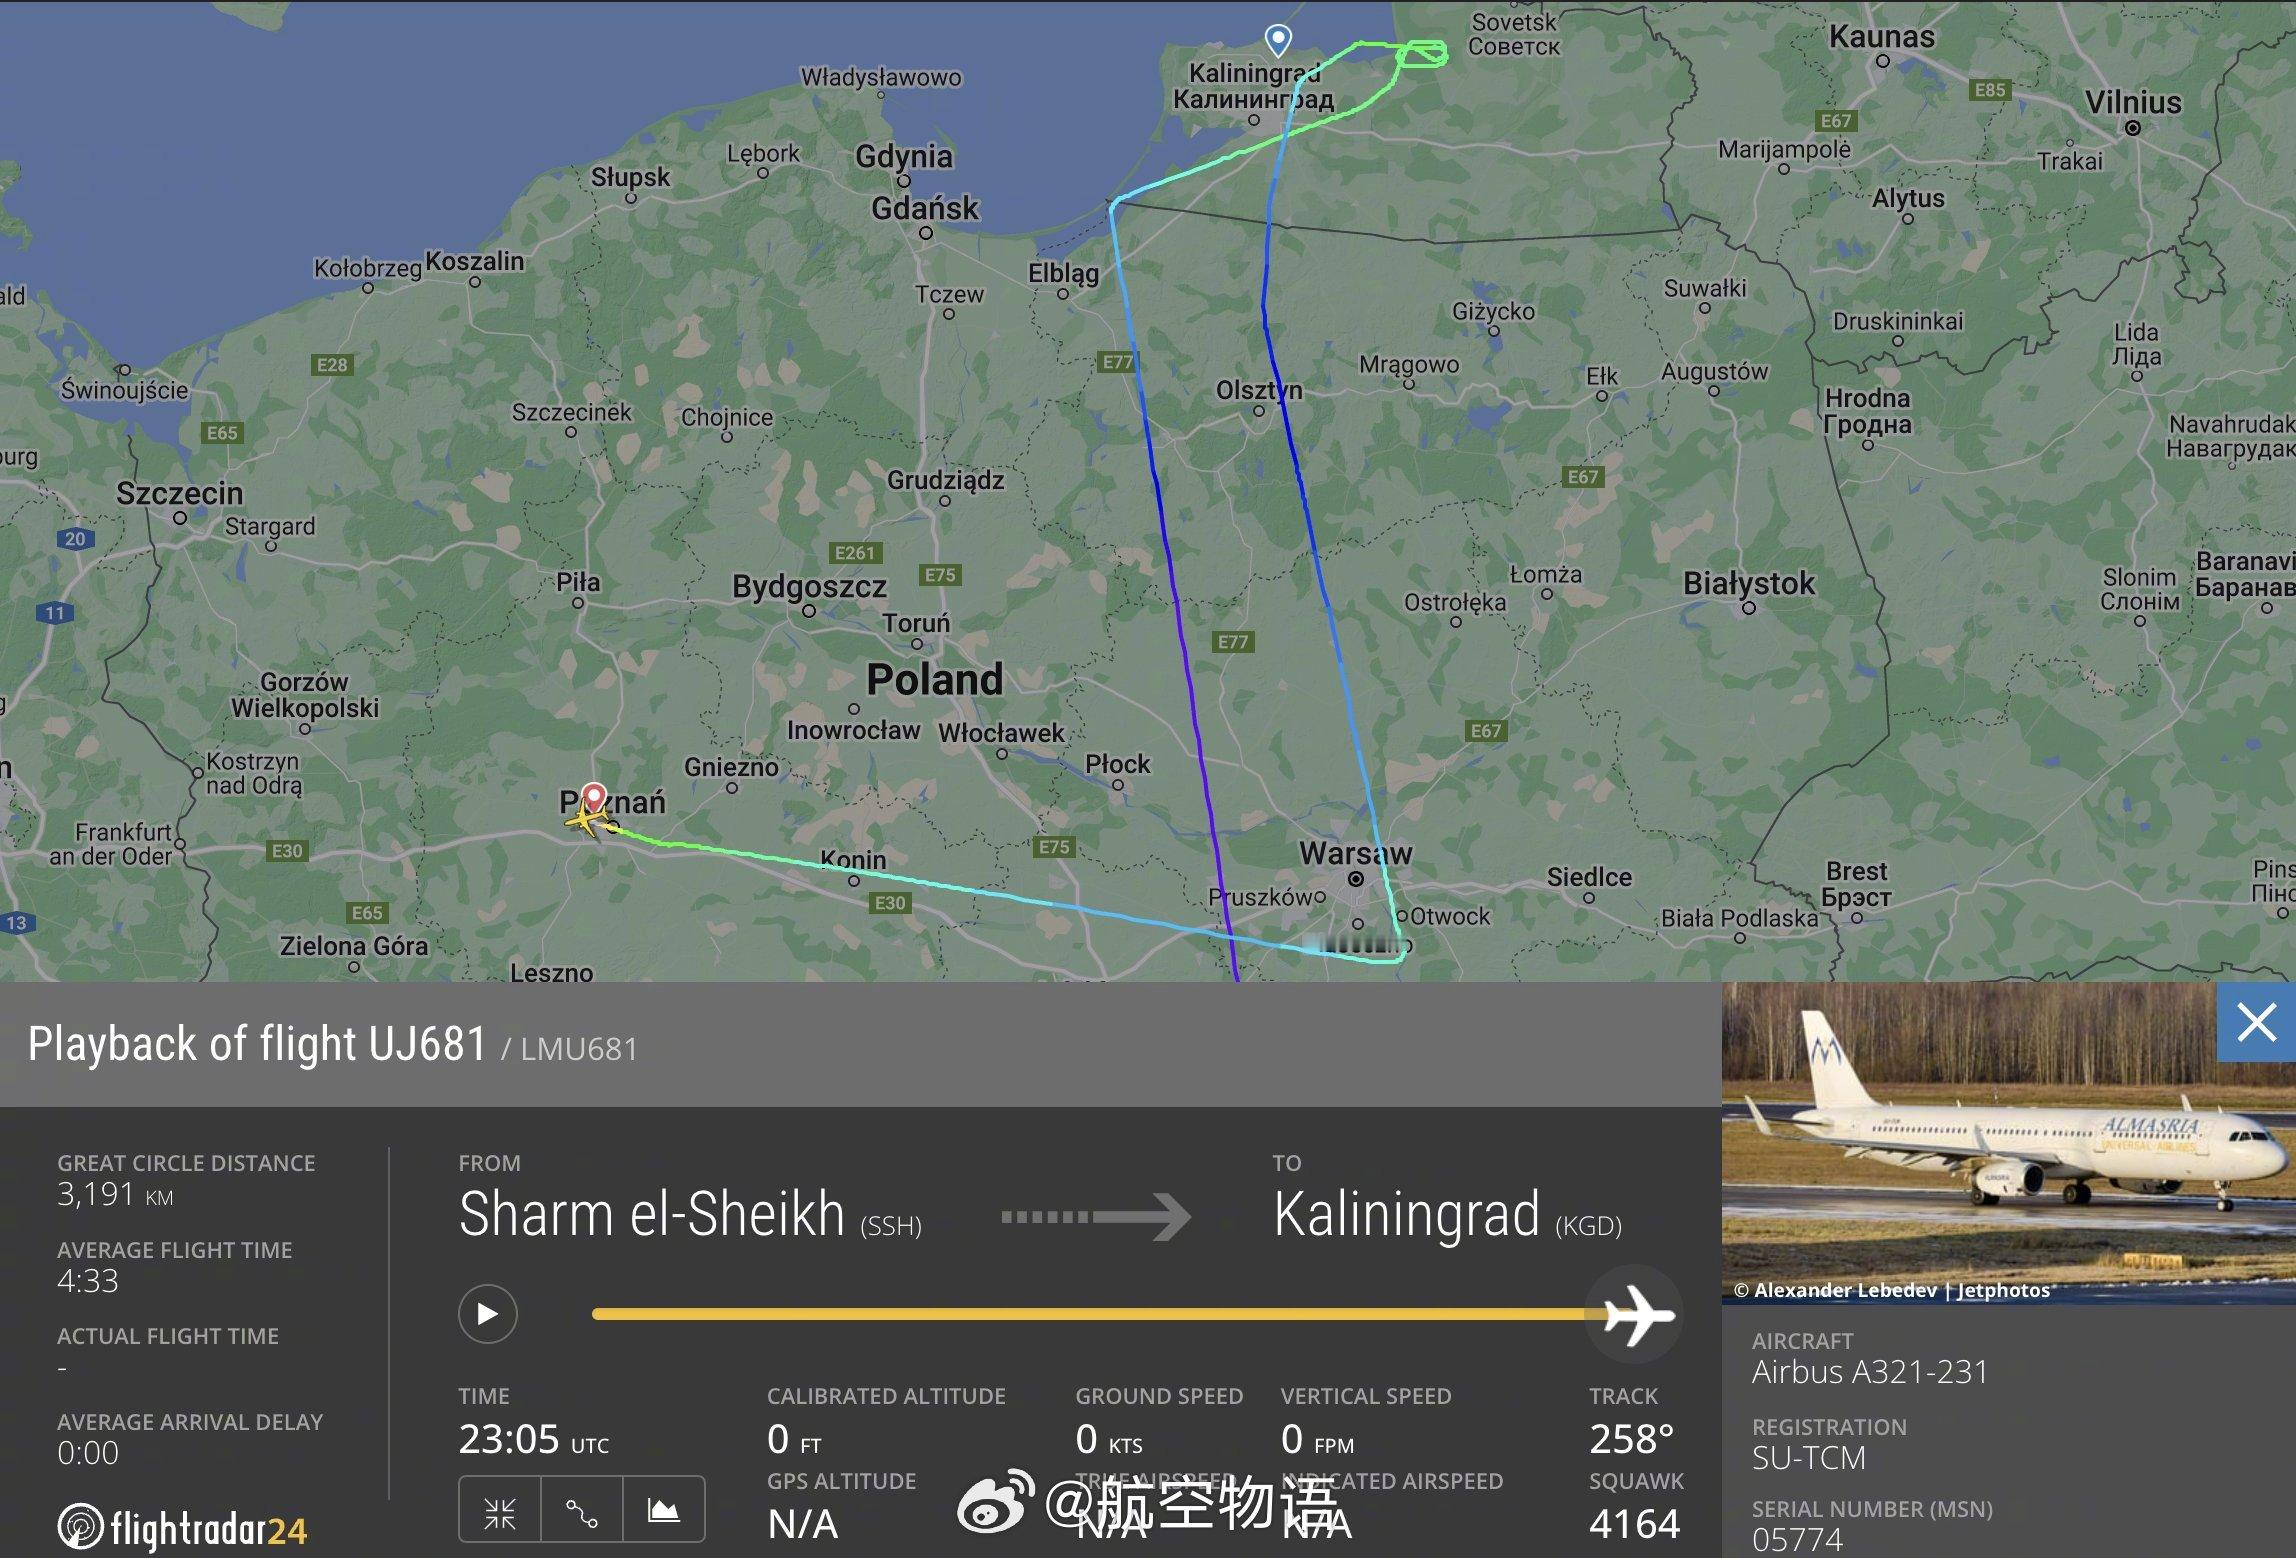Click the flight path replay icon
Image resolution: width=2296 pixels, height=1558 pixels.
click(x=488, y=1311)
